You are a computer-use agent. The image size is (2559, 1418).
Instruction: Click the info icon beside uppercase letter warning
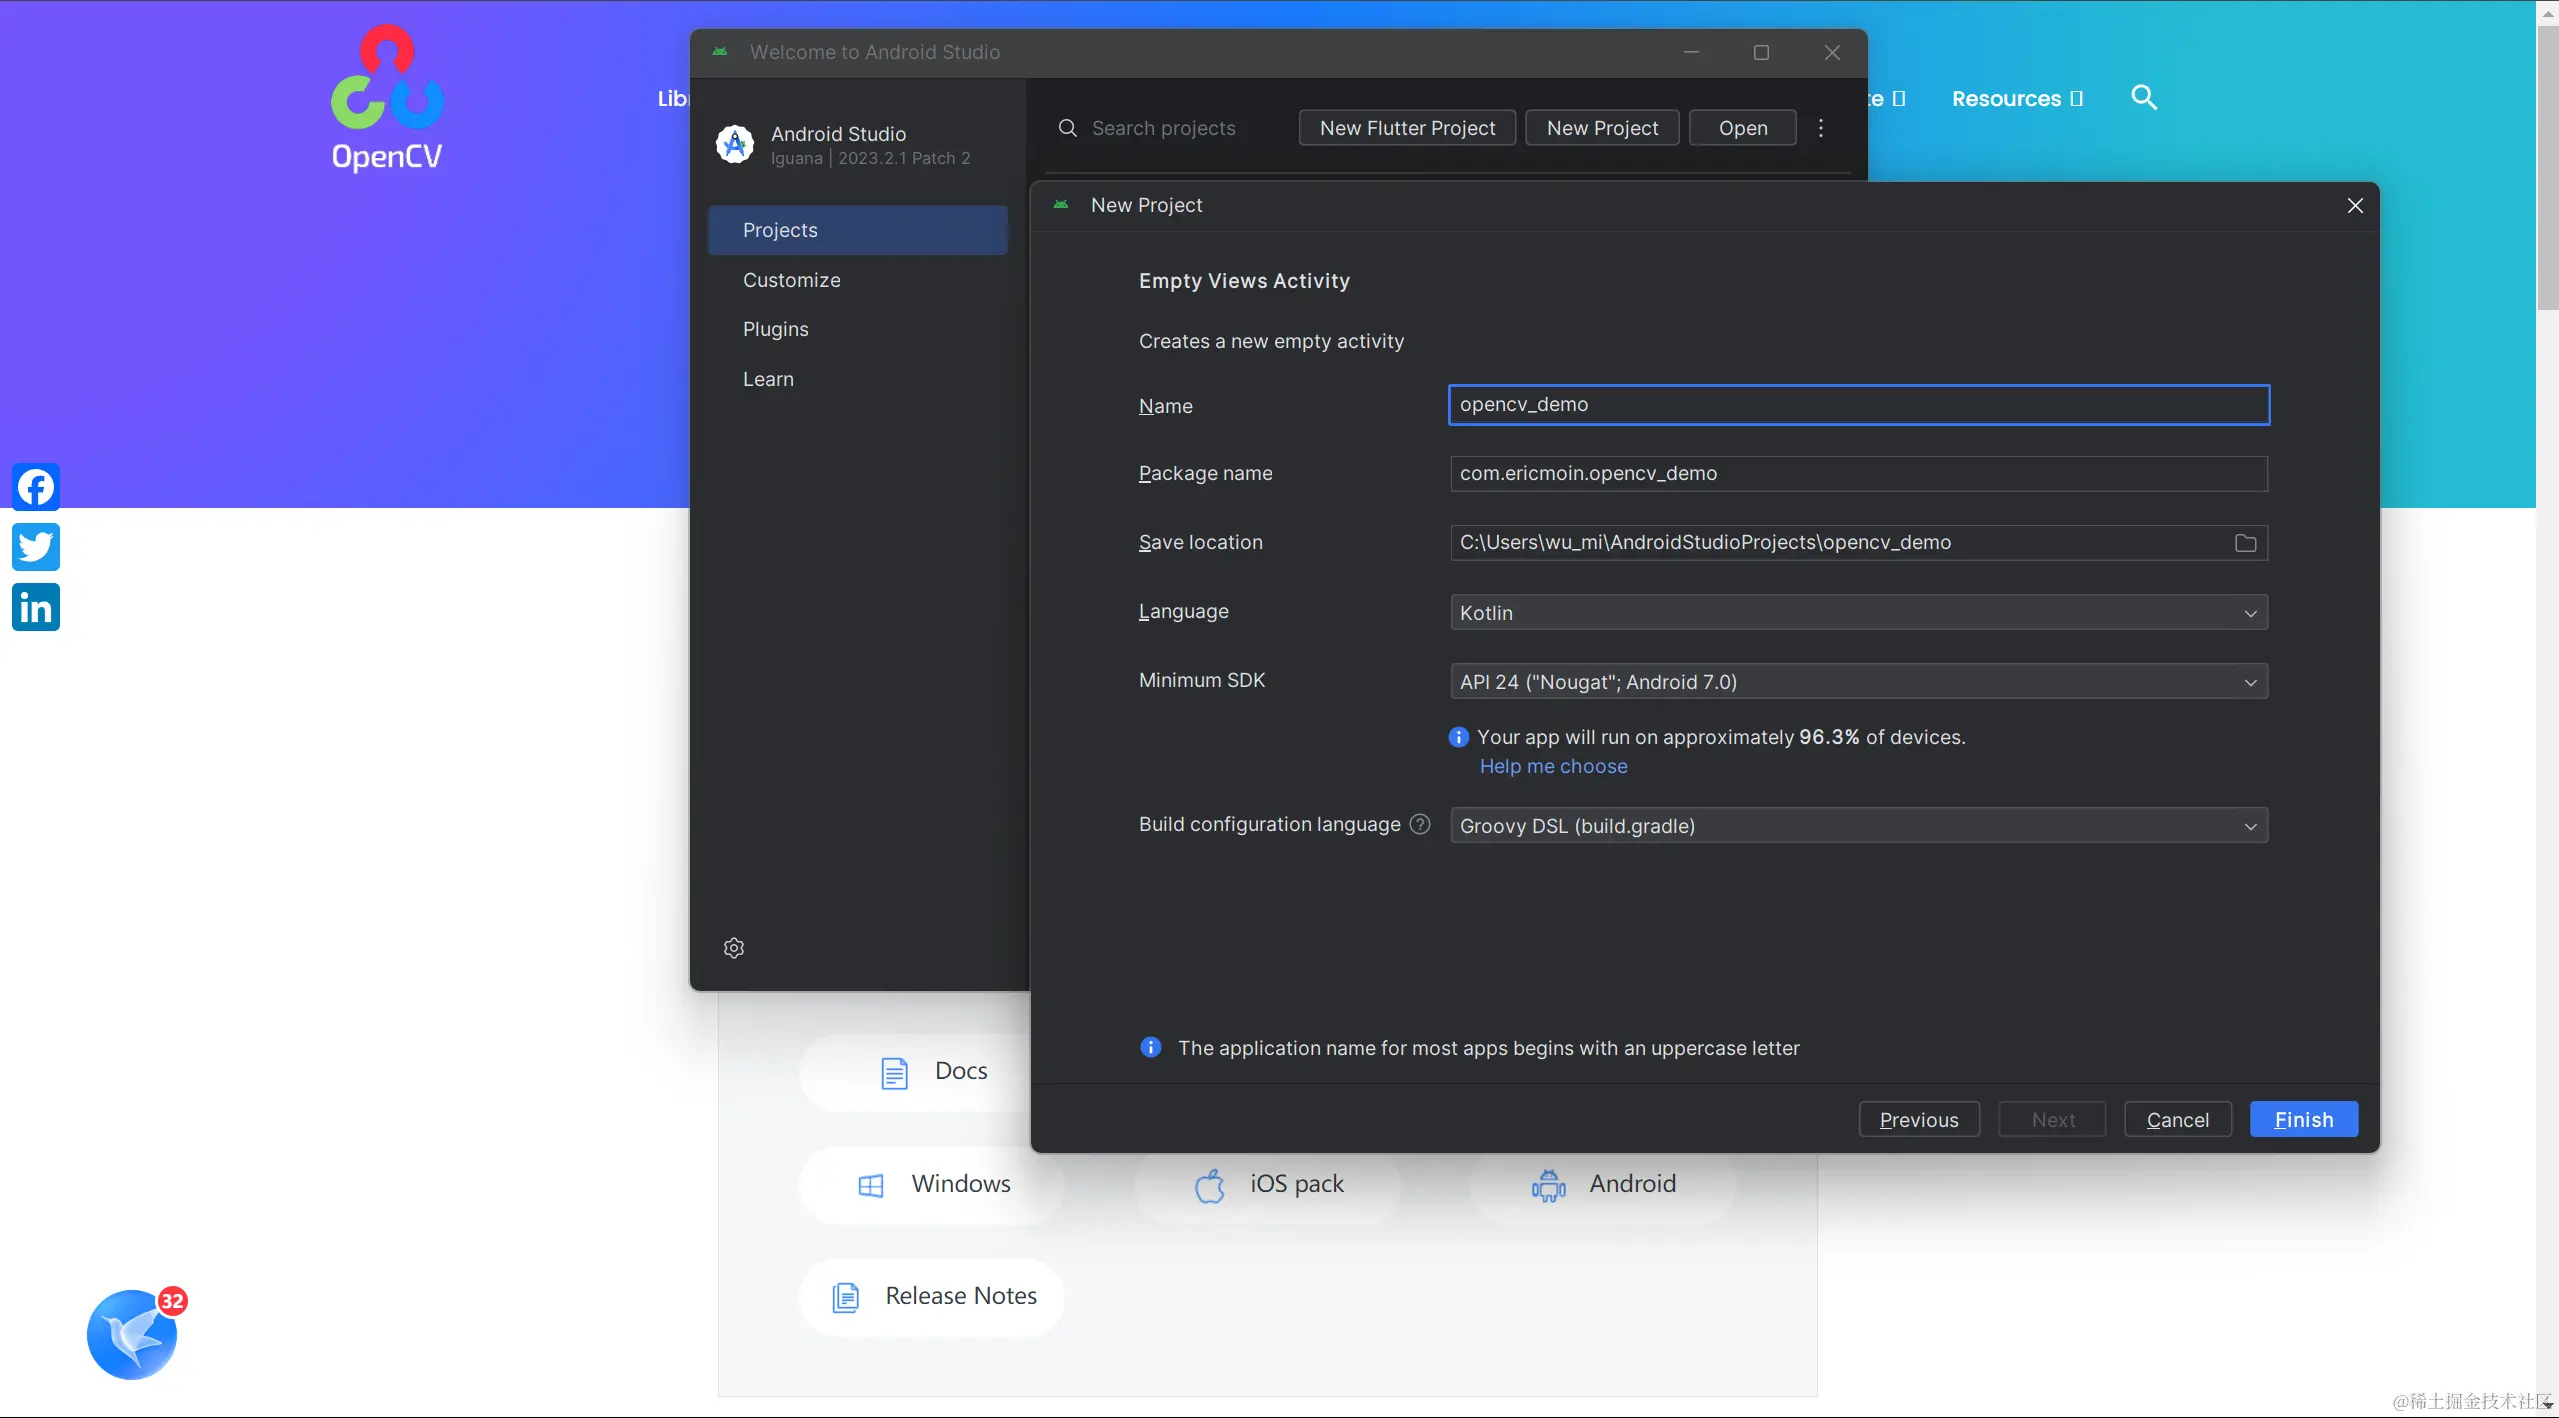1151,1047
